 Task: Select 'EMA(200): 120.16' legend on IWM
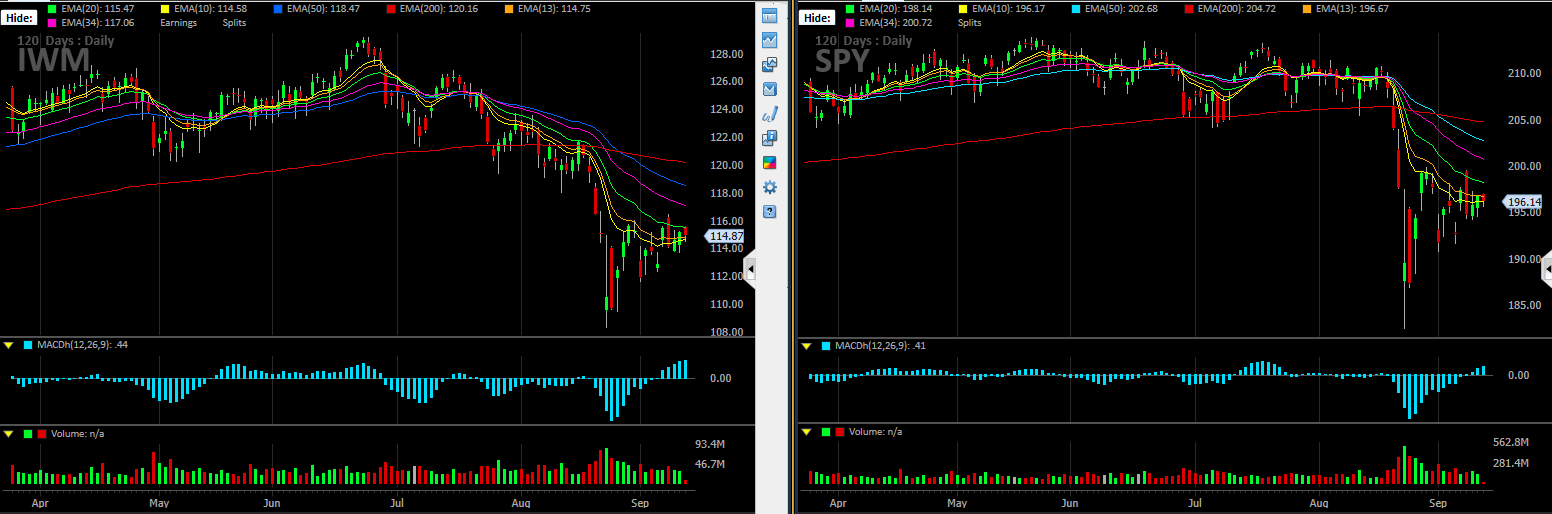[x=441, y=9]
